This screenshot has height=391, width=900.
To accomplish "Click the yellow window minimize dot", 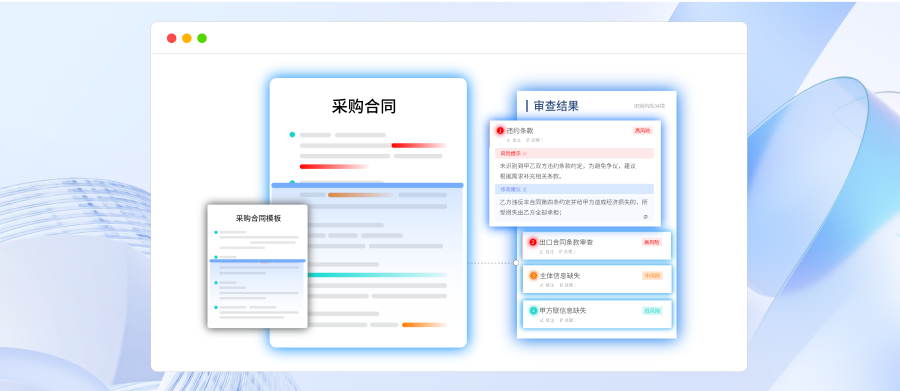I will coord(187,38).
